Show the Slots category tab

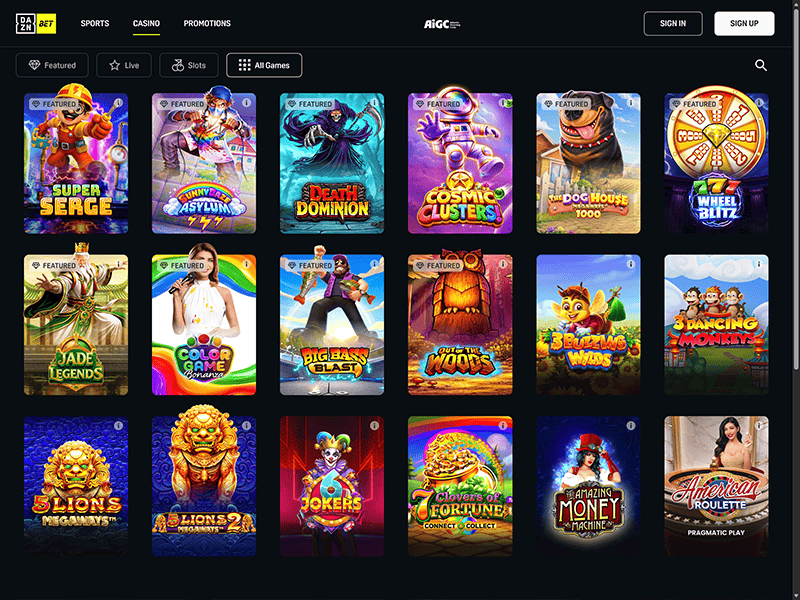click(189, 65)
